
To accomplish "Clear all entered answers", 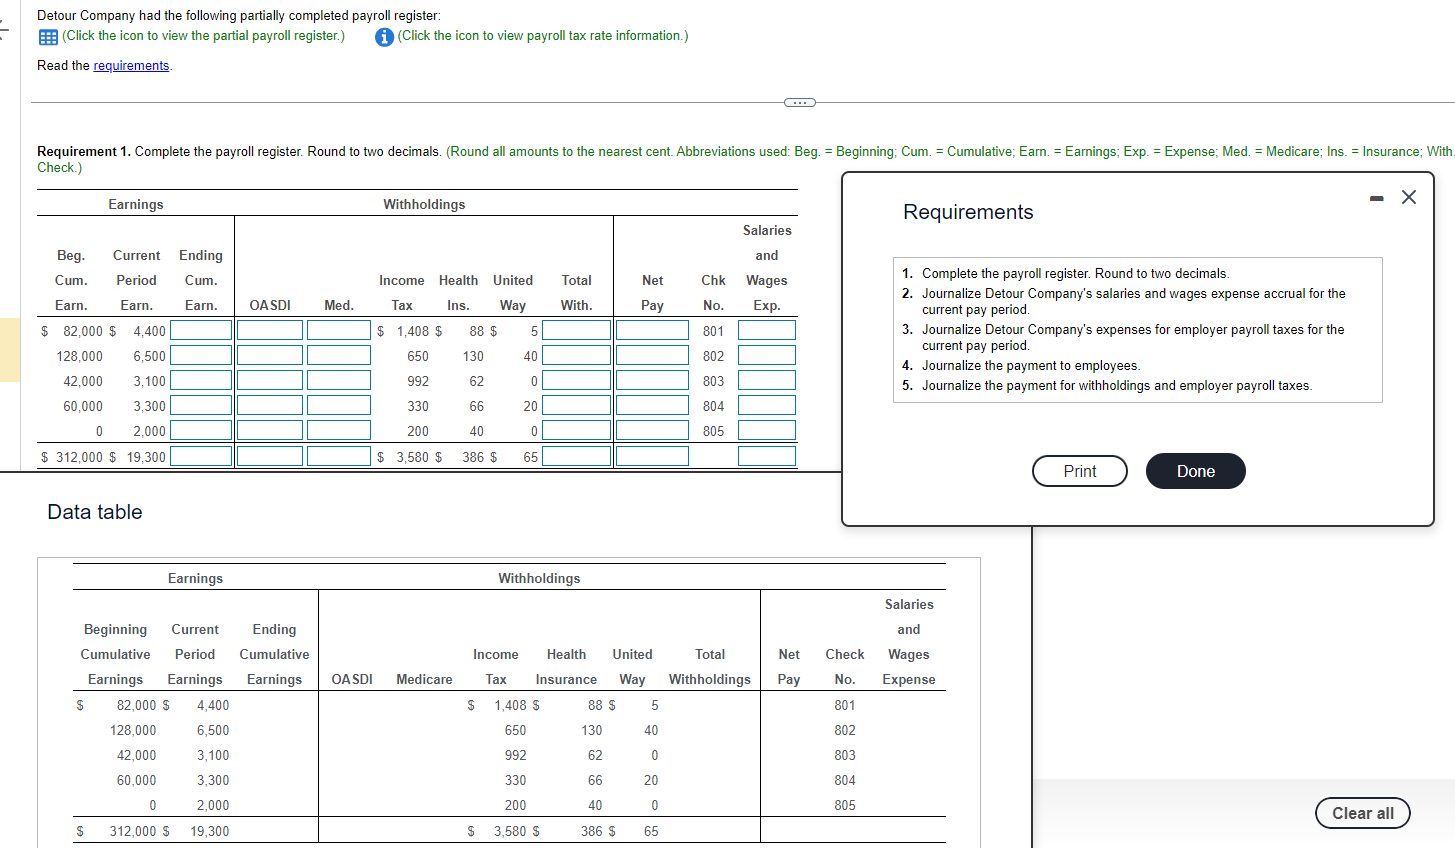I will (x=1363, y=813).
